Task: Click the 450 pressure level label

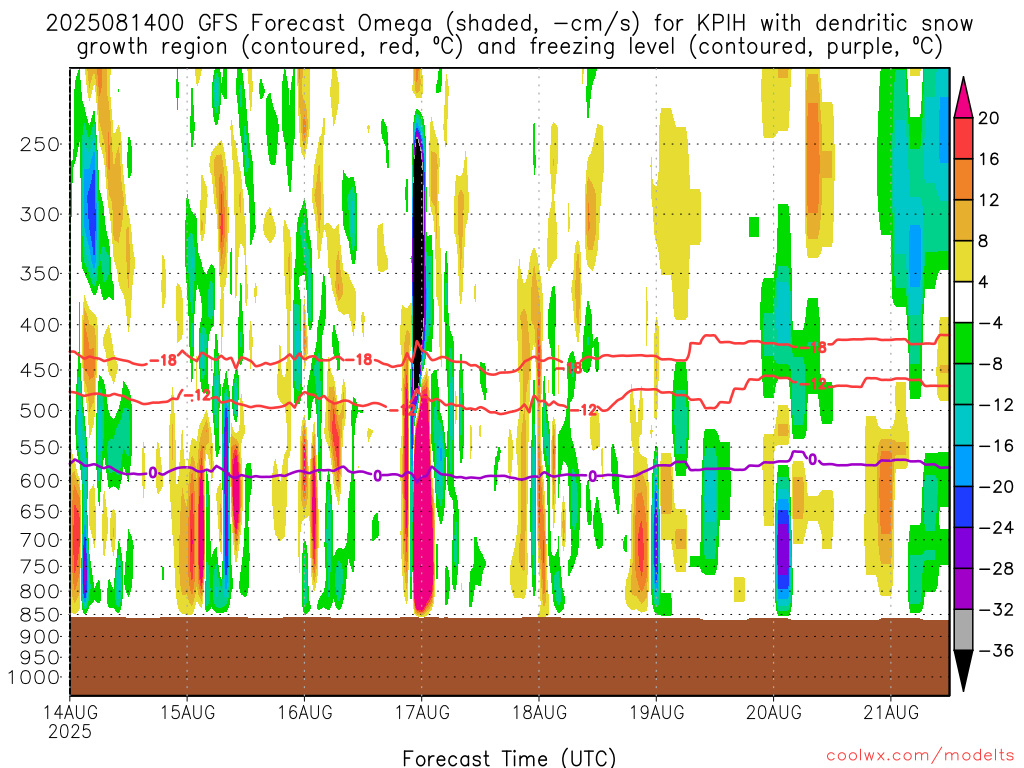Action: point(39,370)
